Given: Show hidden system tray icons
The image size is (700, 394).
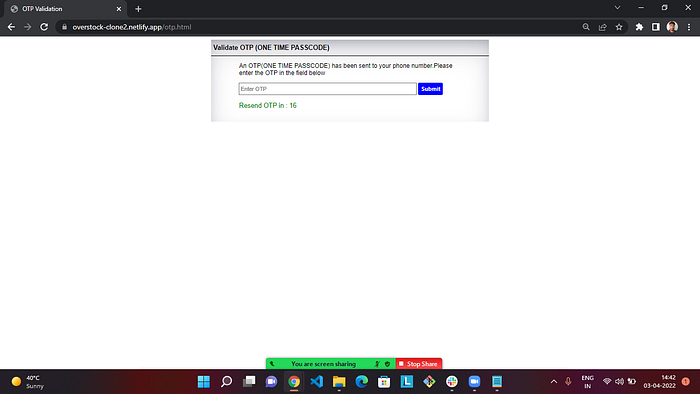Looking at the screenshot, I should (554, 382).
